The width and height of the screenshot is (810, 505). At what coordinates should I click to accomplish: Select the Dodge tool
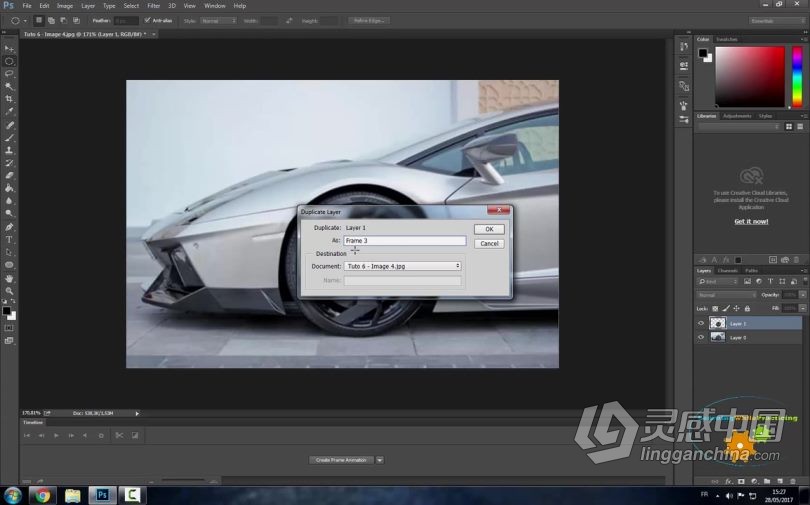tap(9, 213)
